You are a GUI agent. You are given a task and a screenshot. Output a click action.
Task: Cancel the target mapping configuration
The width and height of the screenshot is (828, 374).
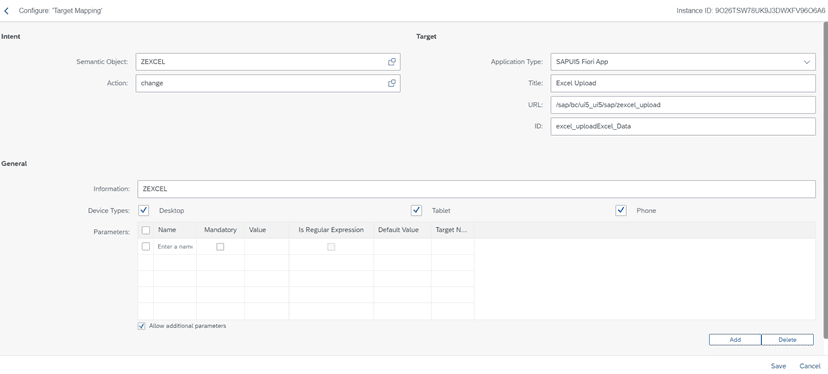810,366
